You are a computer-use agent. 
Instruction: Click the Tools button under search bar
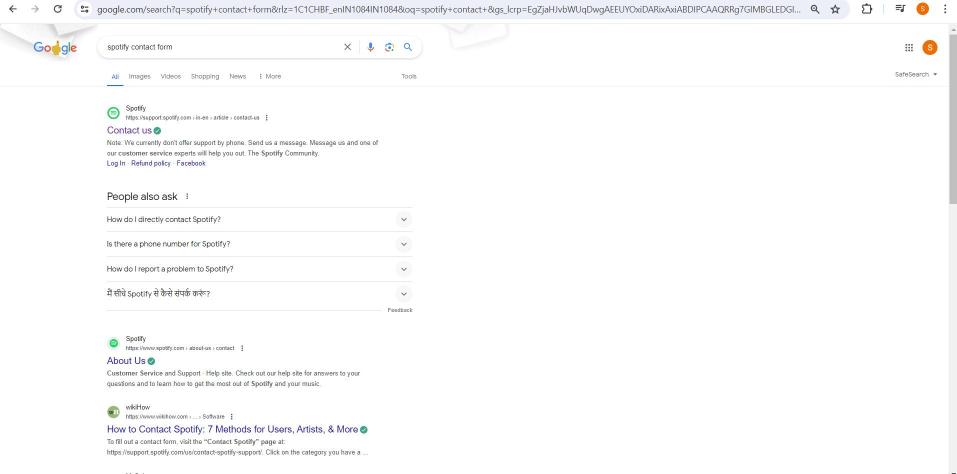408,76
